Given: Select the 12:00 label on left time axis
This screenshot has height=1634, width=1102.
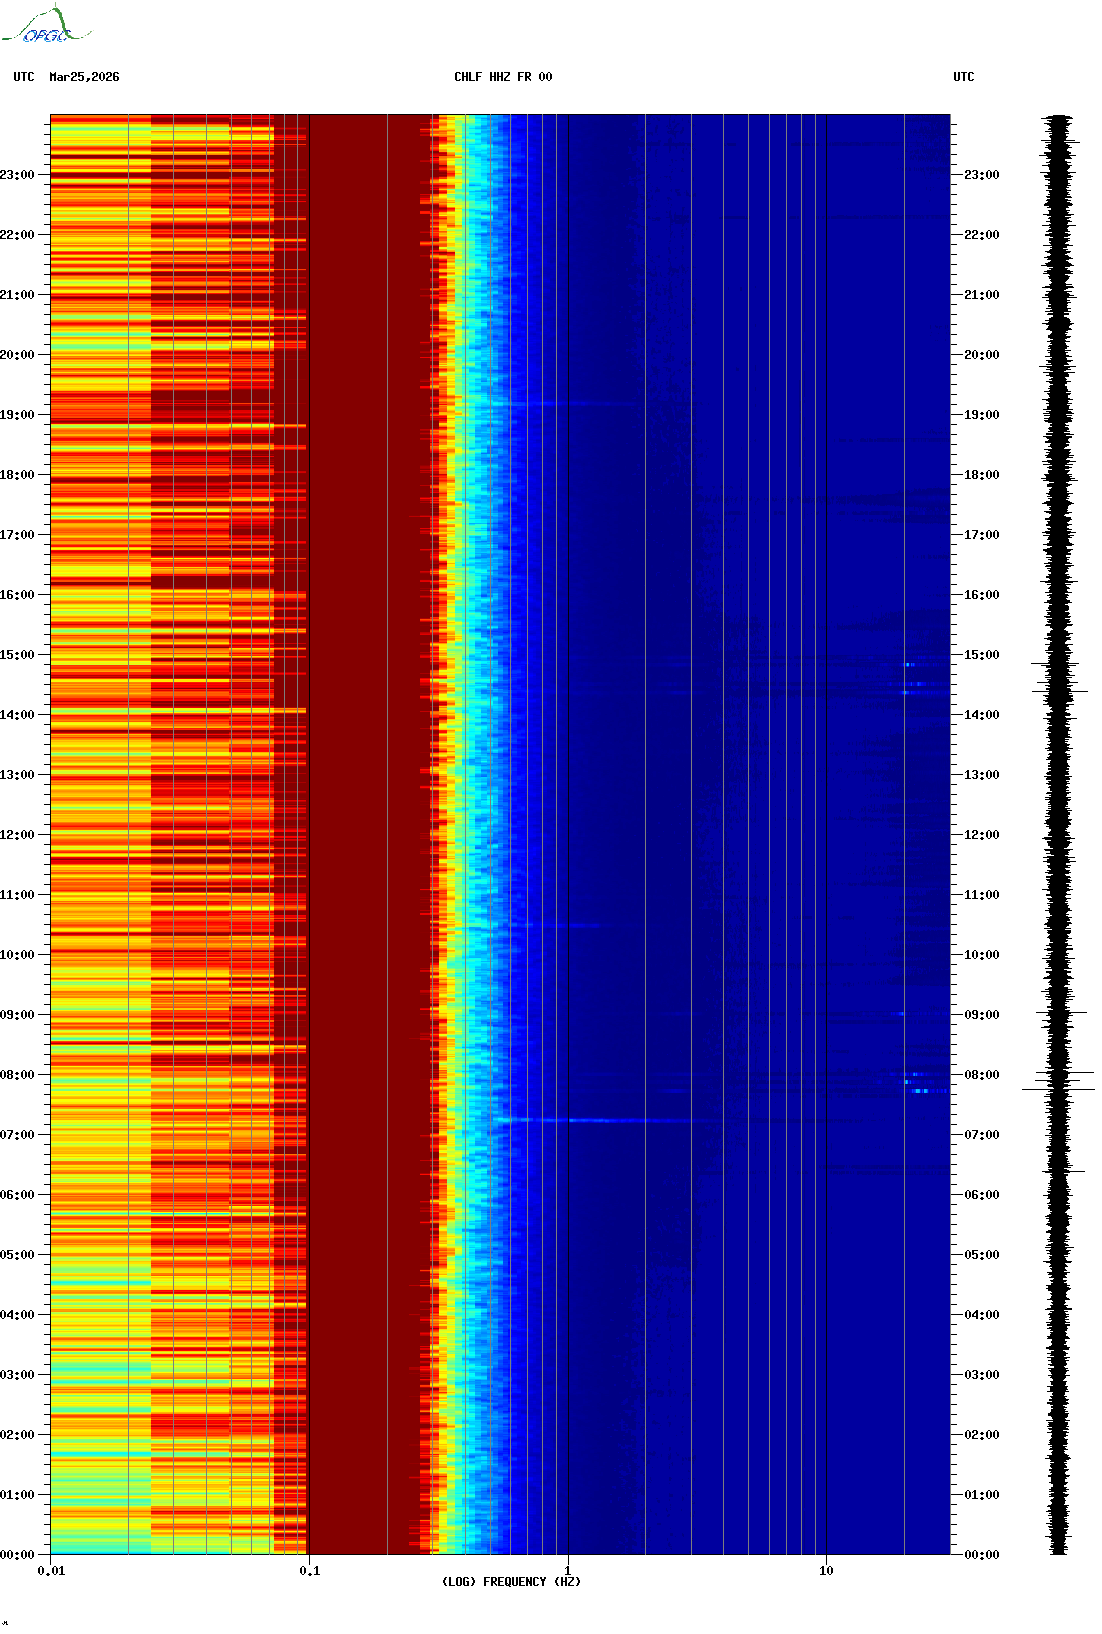Looking at the screenshot, I should pos(18,835).
